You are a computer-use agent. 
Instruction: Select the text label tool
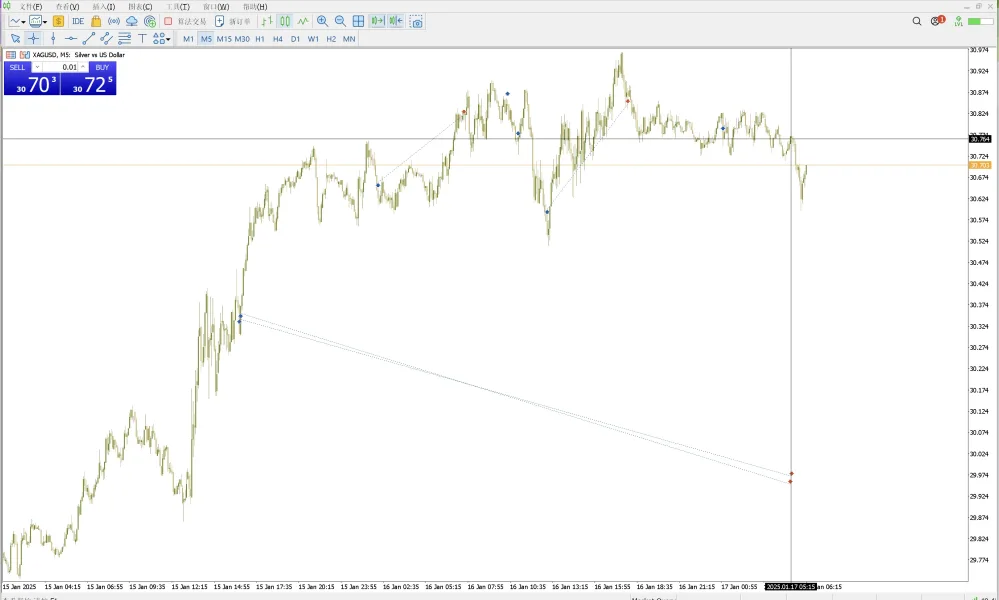142,39
